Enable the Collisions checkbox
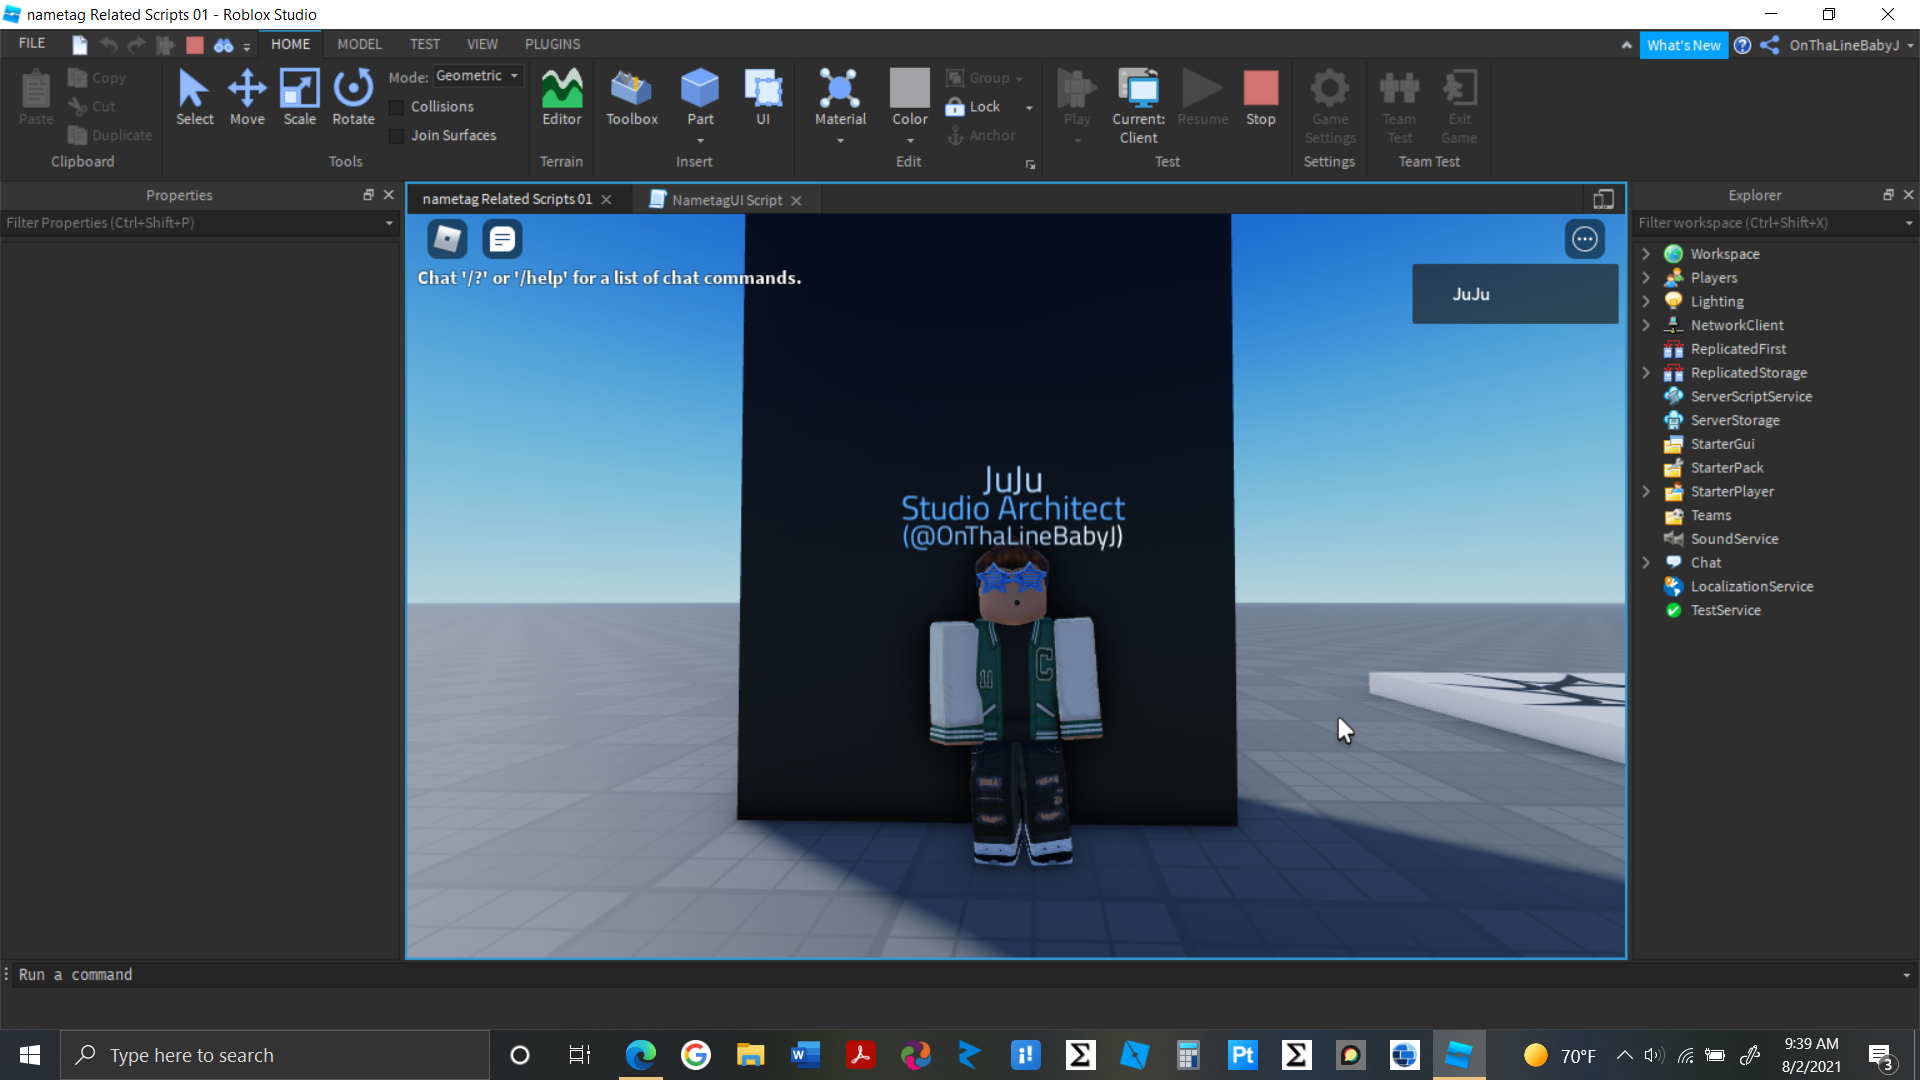This screenshot has height=1080, width=1920. (x=398, y=106)
